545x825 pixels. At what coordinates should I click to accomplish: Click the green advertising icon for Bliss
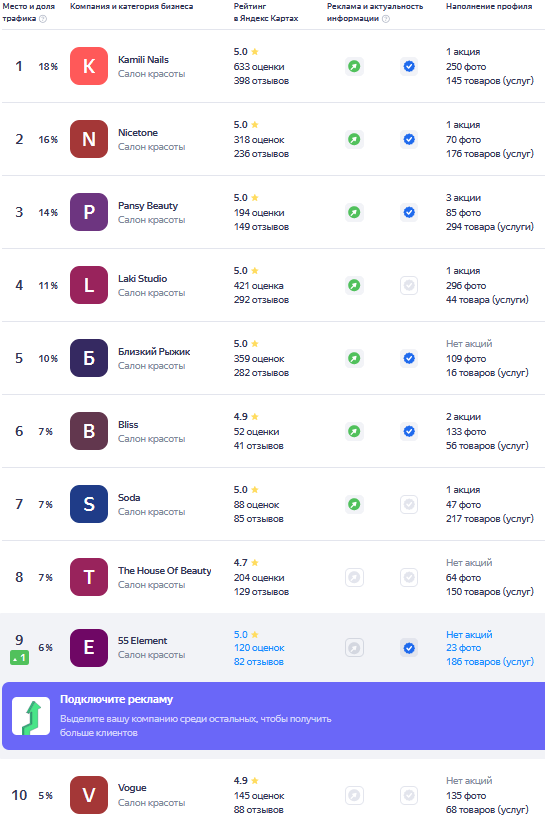[355, 431]
